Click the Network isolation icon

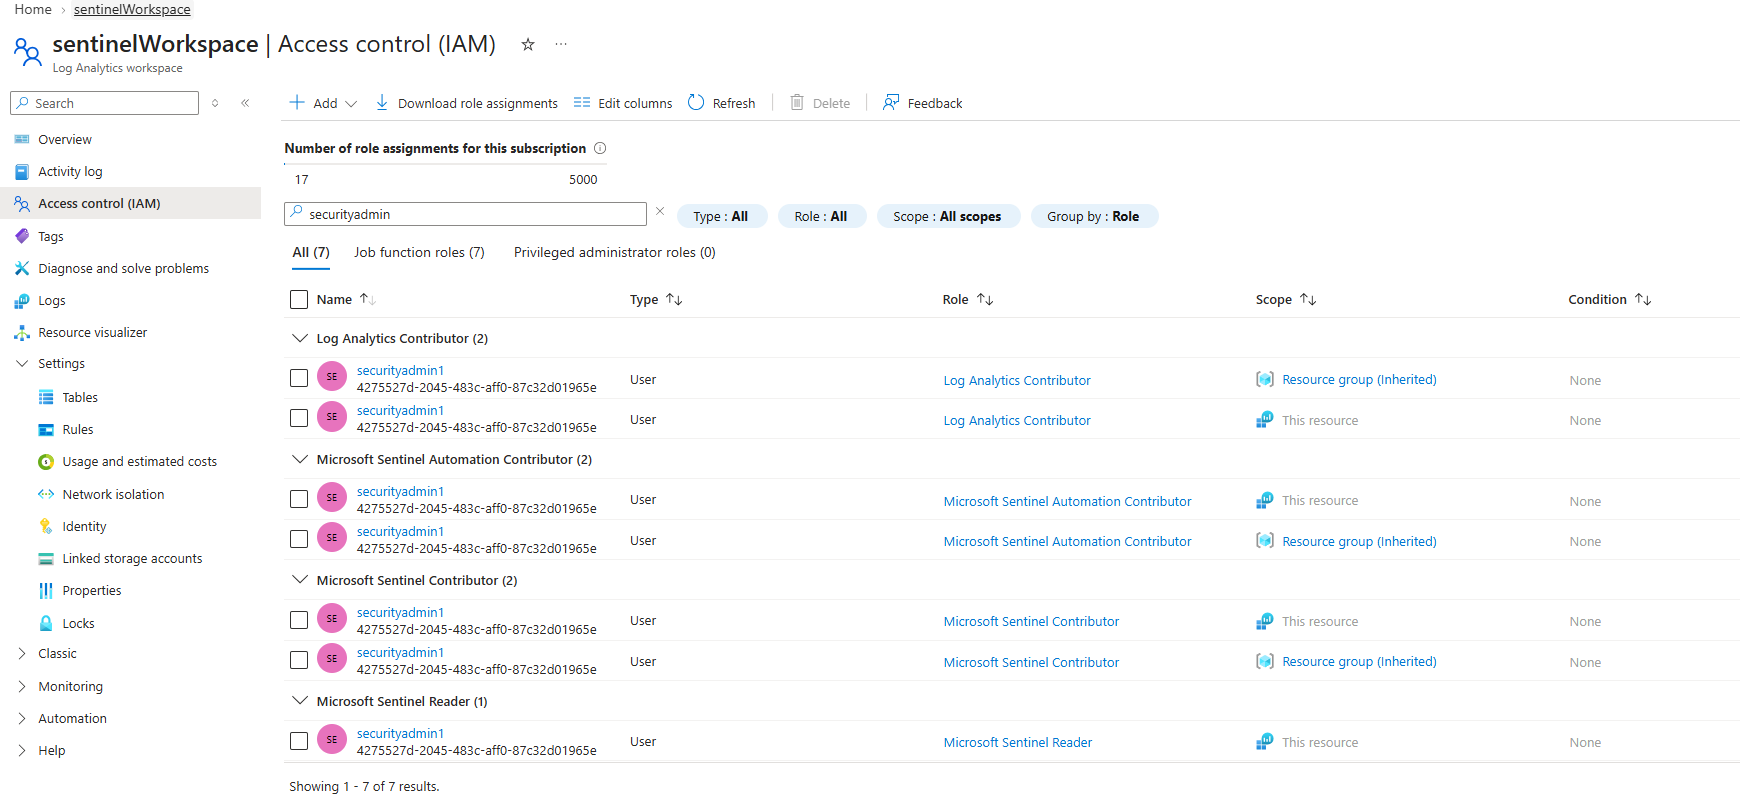click(46, 494)
